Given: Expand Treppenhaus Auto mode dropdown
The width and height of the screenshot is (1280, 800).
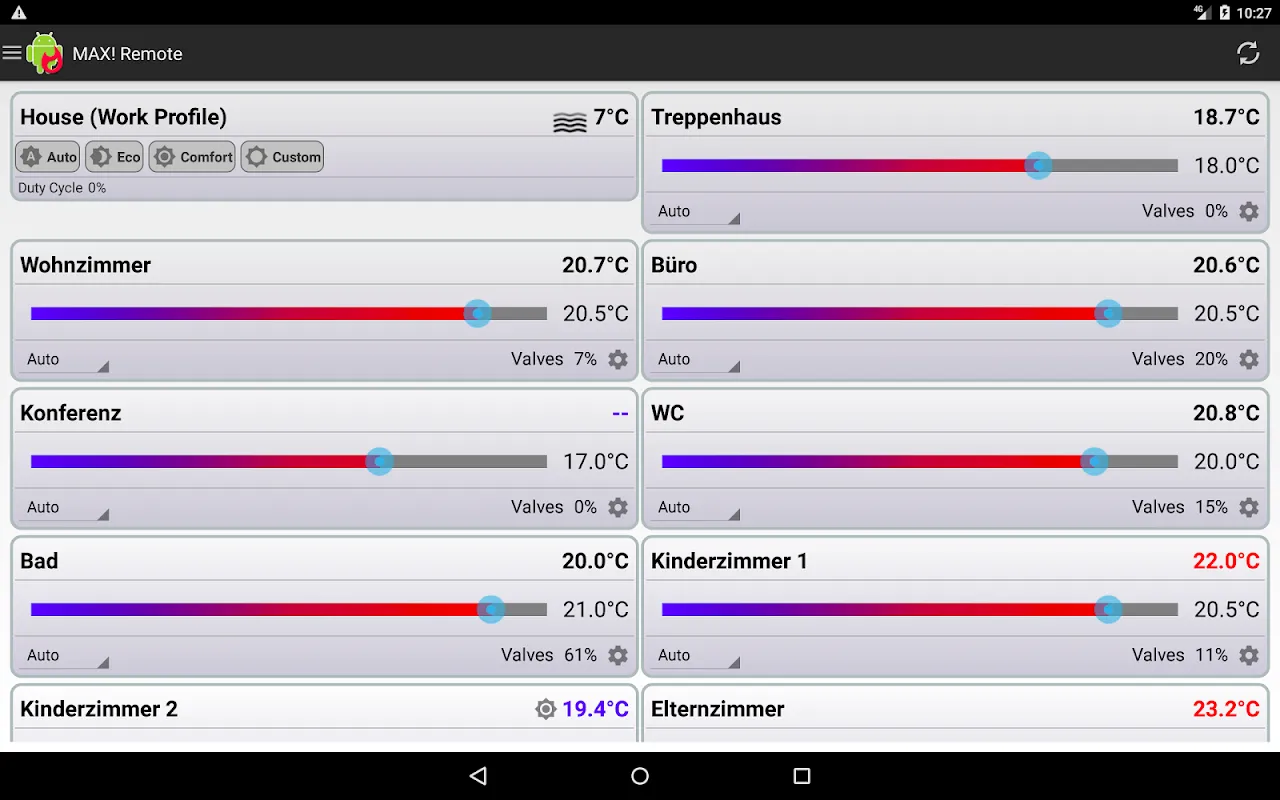Looking at the screenshot, I should pyautogui.click(x=696, y=211).
